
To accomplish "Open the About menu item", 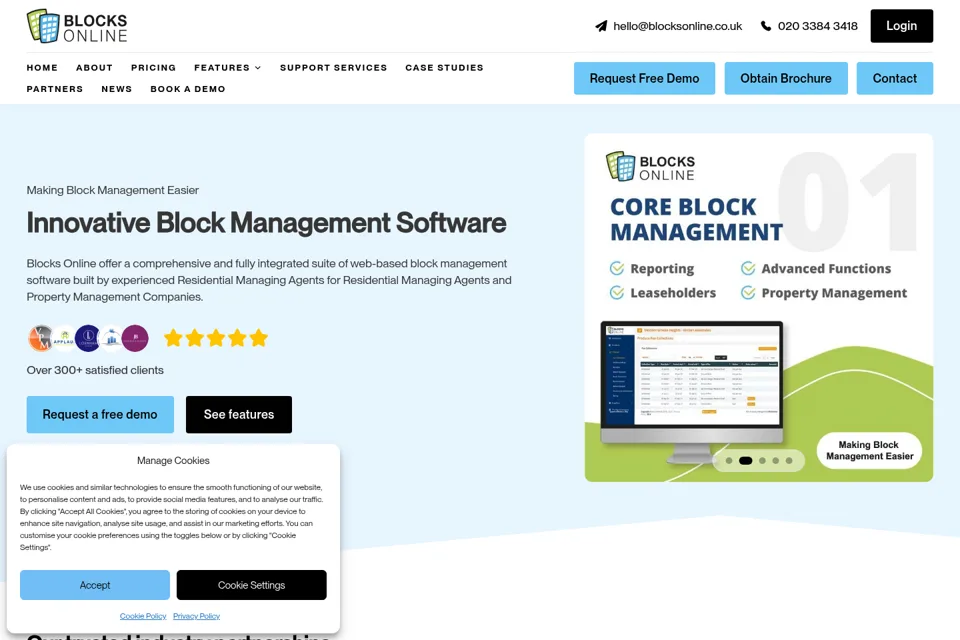I will [94, 67].
